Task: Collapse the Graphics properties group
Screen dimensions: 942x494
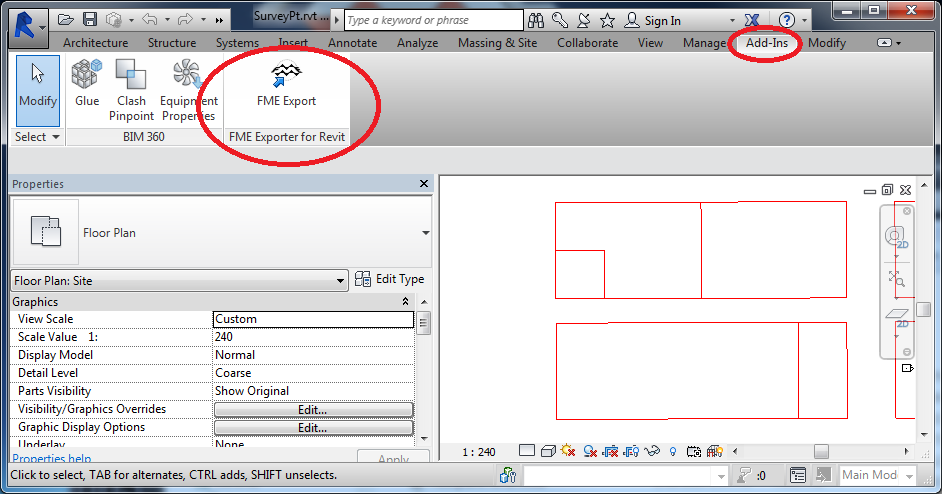Action: [x=406, y=302]
